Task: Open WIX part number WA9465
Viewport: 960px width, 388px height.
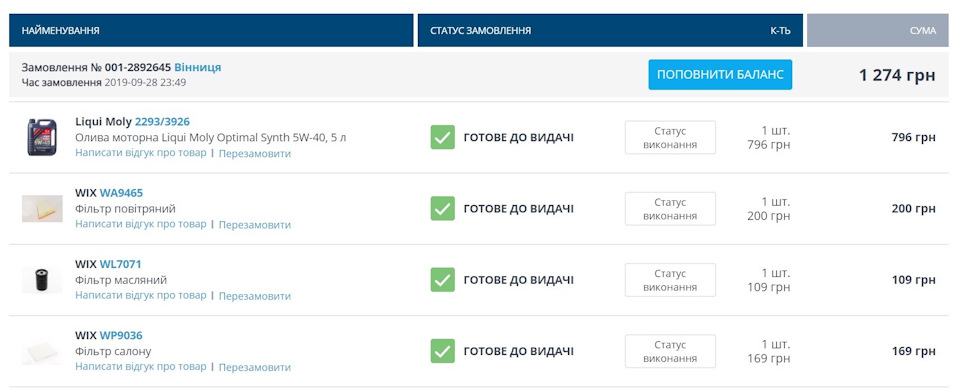Action: pyautogui.click(x=121, y=193)
